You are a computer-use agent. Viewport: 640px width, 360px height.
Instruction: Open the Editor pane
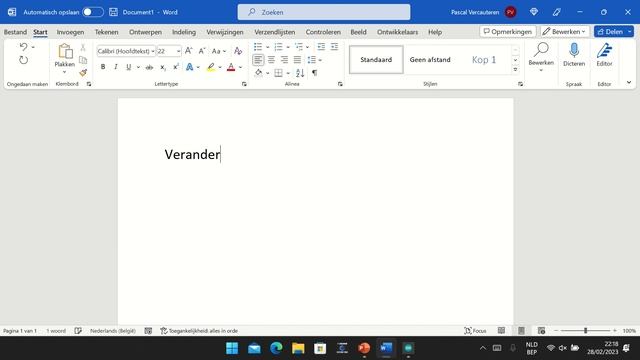[x=604, y=55]
